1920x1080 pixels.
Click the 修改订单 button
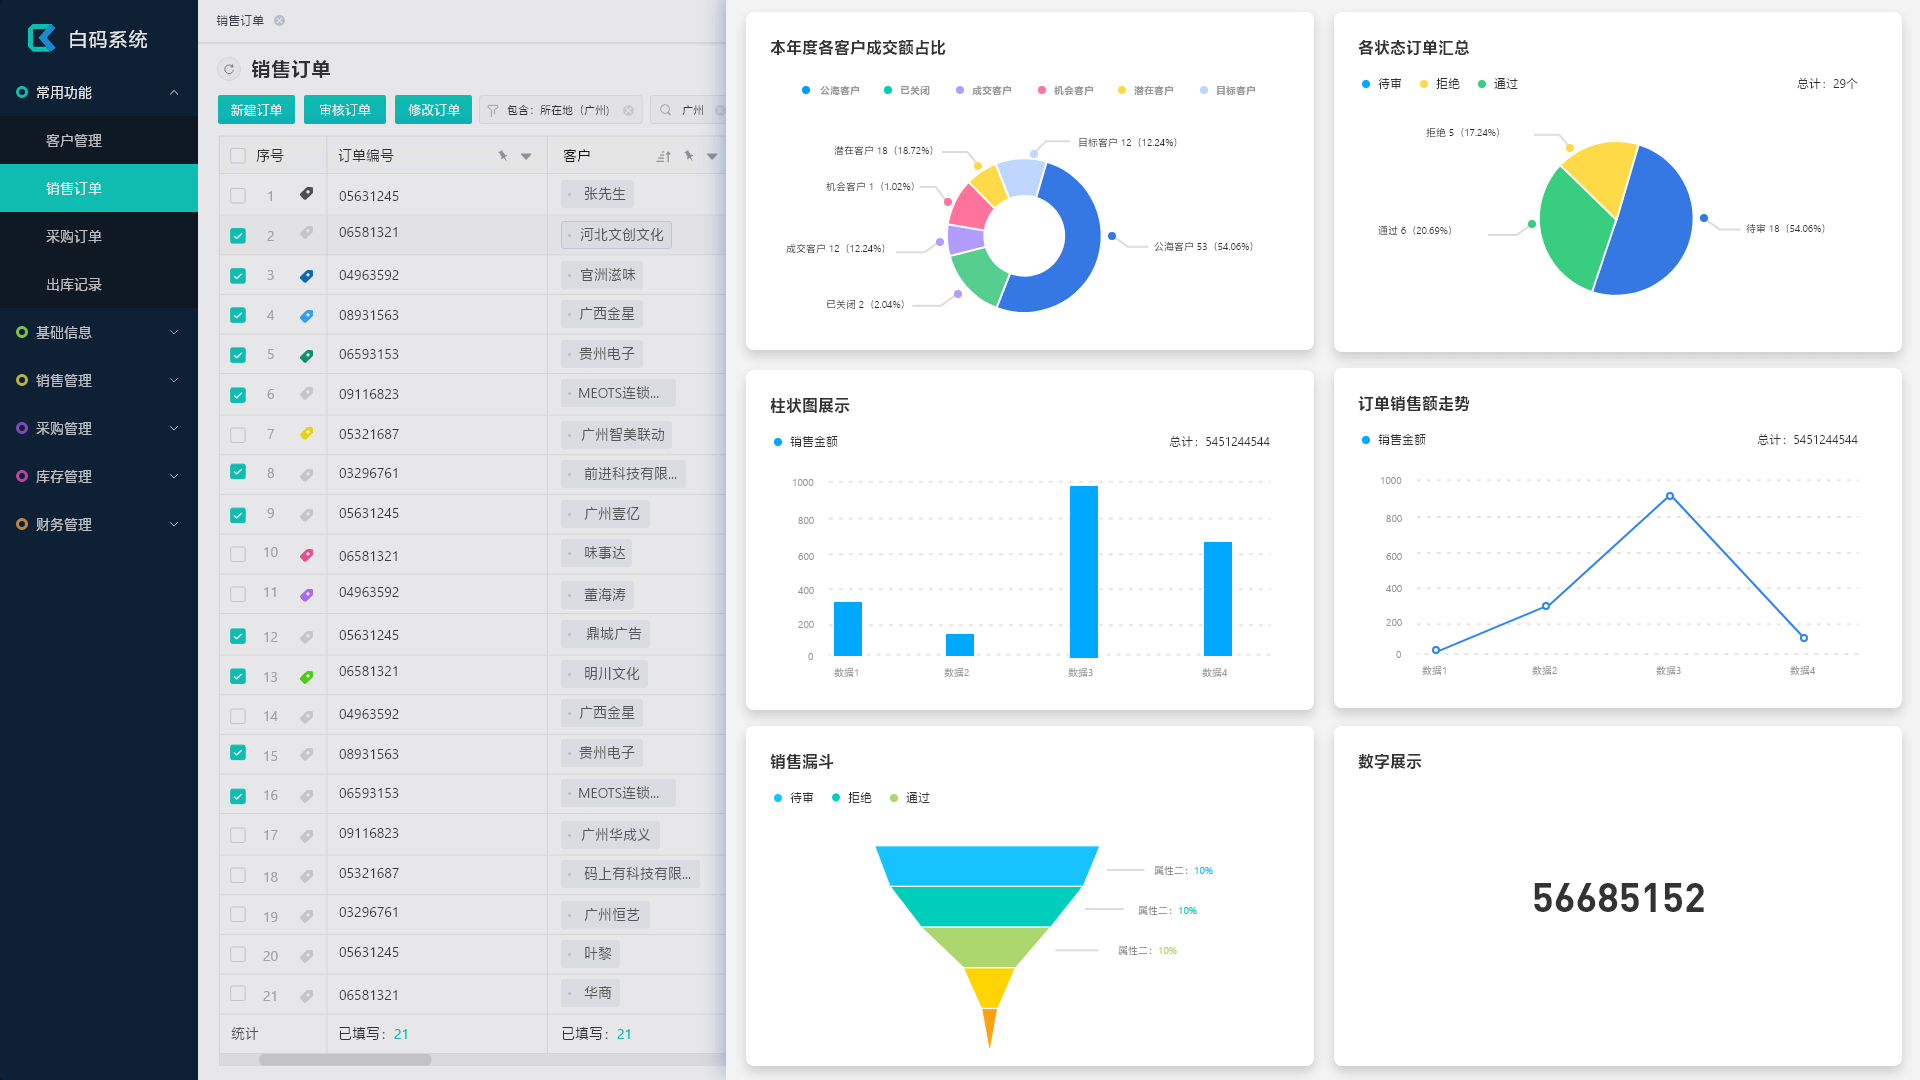[434, 110]
